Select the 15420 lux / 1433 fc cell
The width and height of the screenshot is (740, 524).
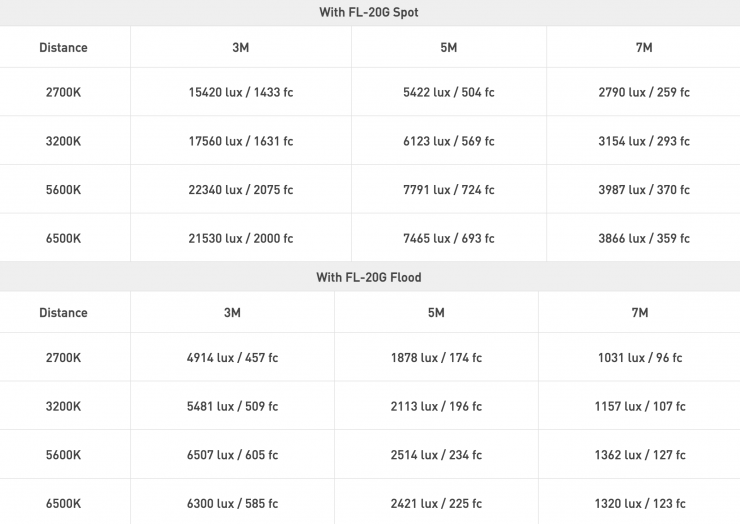point(240,92)
